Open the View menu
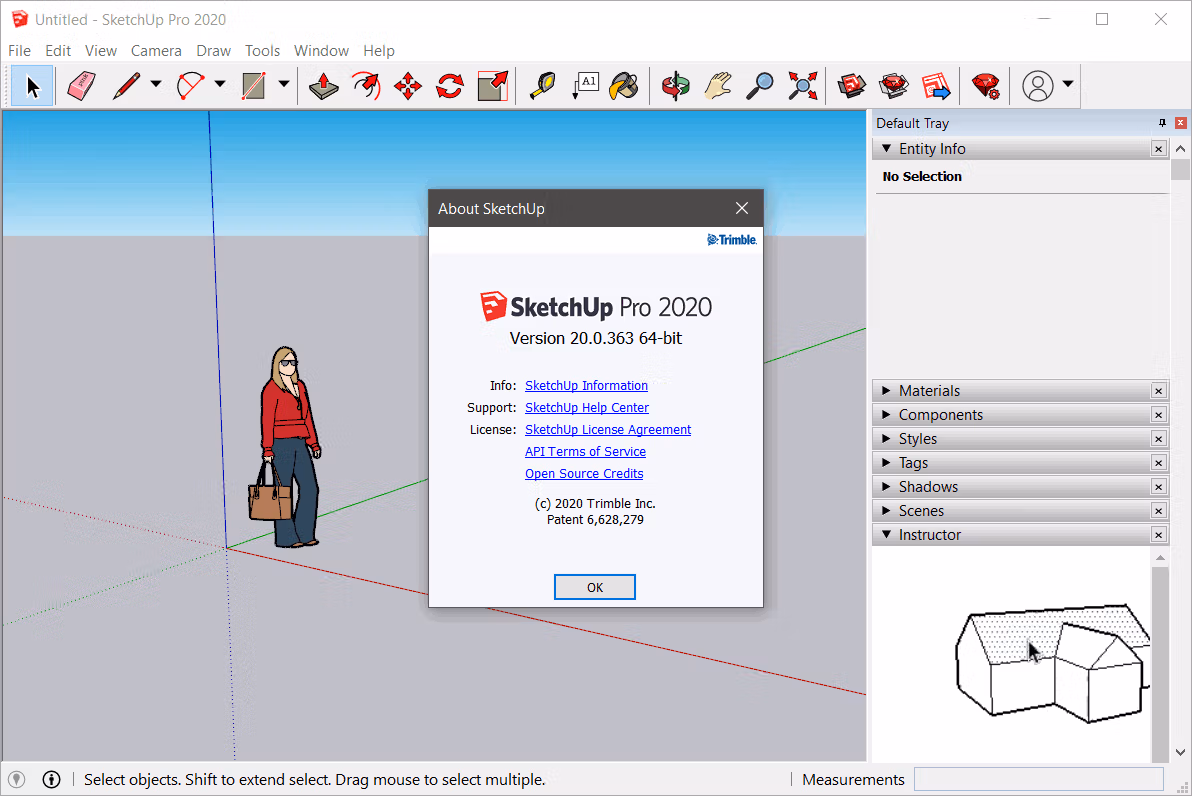Image resolution: width=1192 pixels, height=796 pixels. (101, 51)
